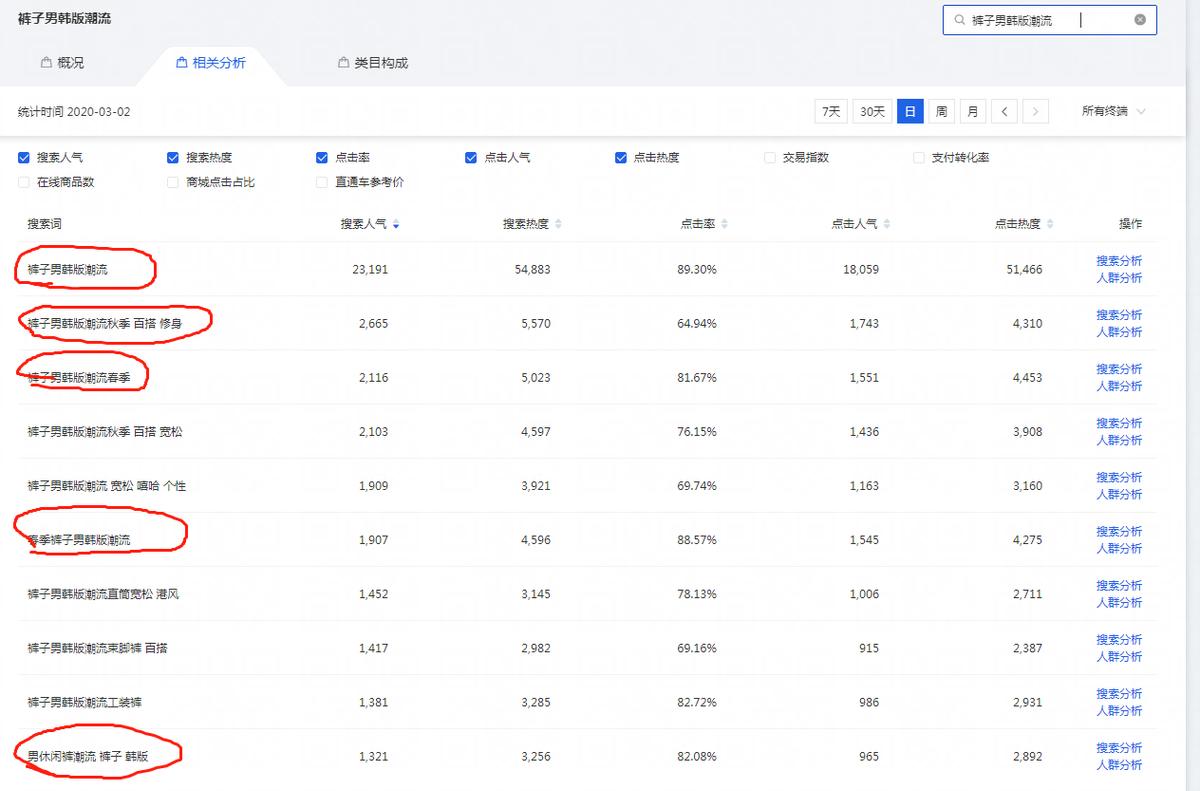Image resolution: width=1200 pixels, height=791 pixels.
Task: Click the left arrow to view previous date
Action: tap(1004, 111)
